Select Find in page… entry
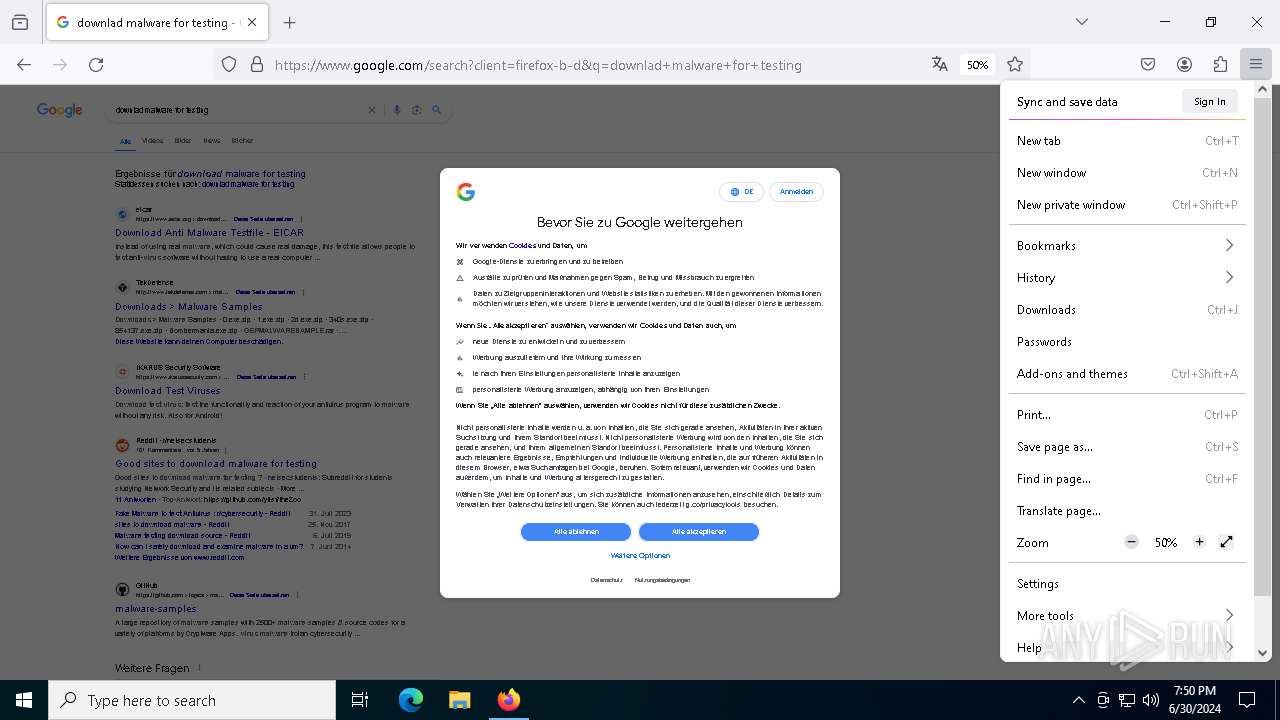The width and height of the screenshot is (1280, 720). pyautogui.click(x=1127, y=479)
